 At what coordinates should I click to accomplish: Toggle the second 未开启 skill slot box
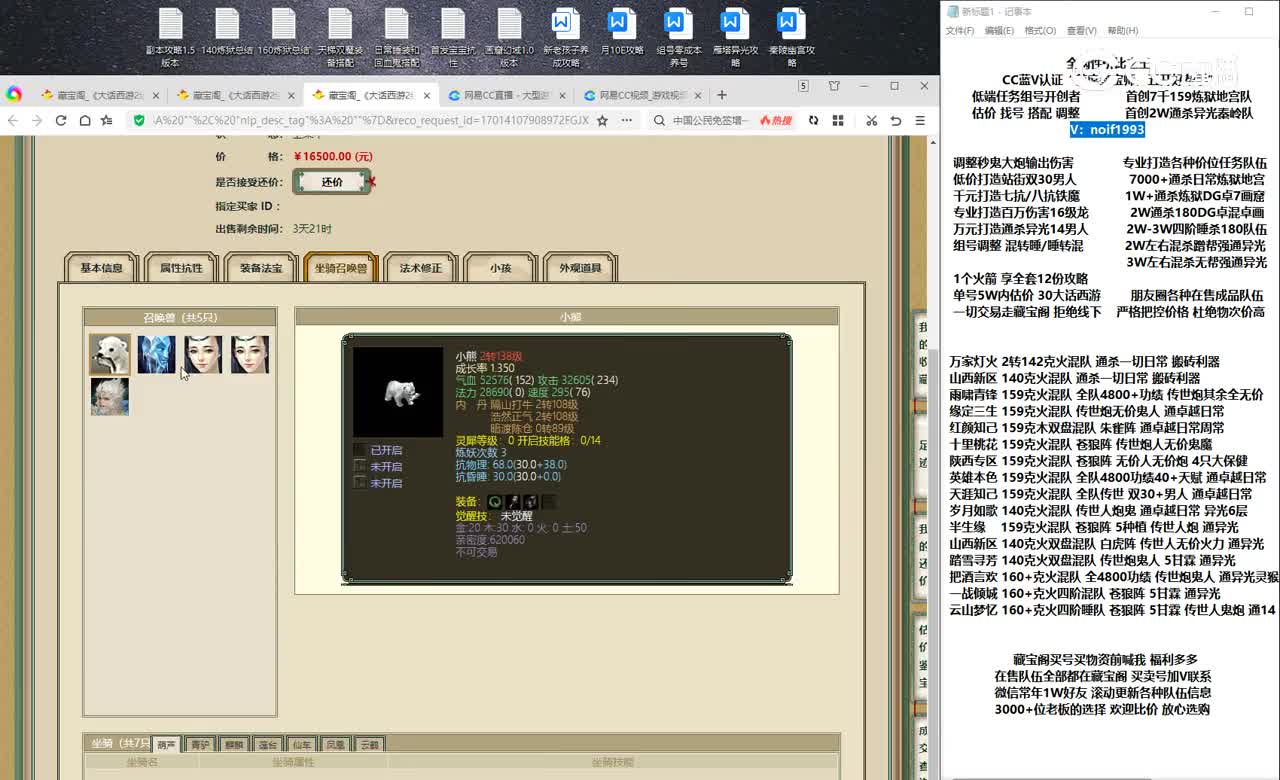tap(360, 482)
